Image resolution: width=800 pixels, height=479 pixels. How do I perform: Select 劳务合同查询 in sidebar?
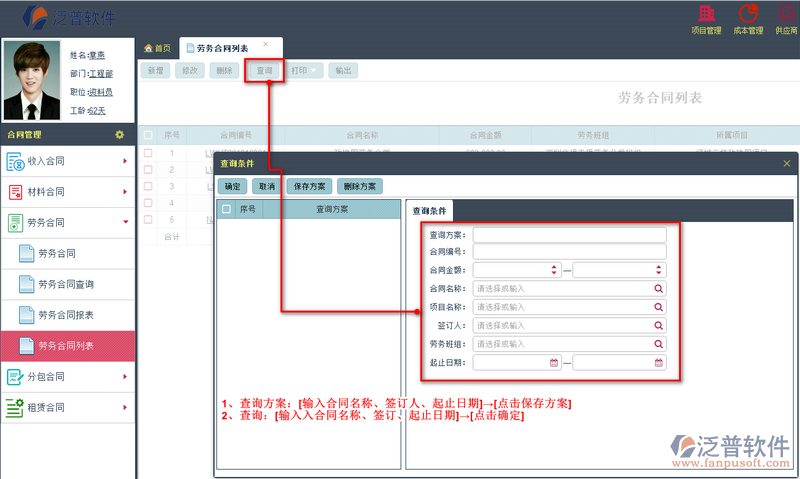coord(66,285)
